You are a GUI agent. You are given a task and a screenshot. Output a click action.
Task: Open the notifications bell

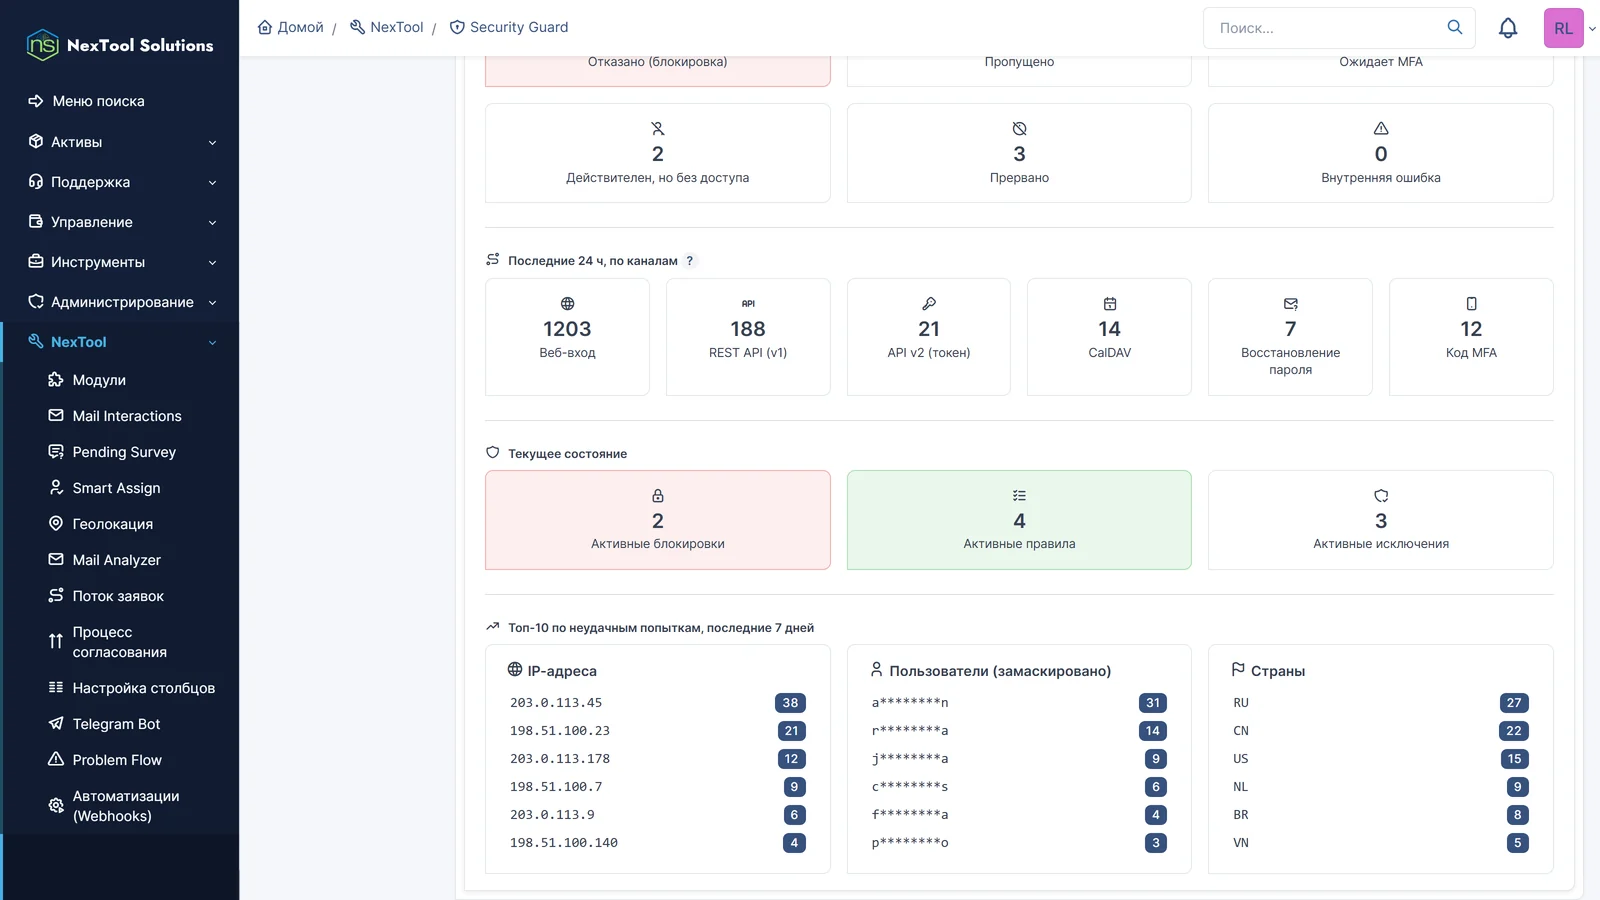[x=1508, y=28]
